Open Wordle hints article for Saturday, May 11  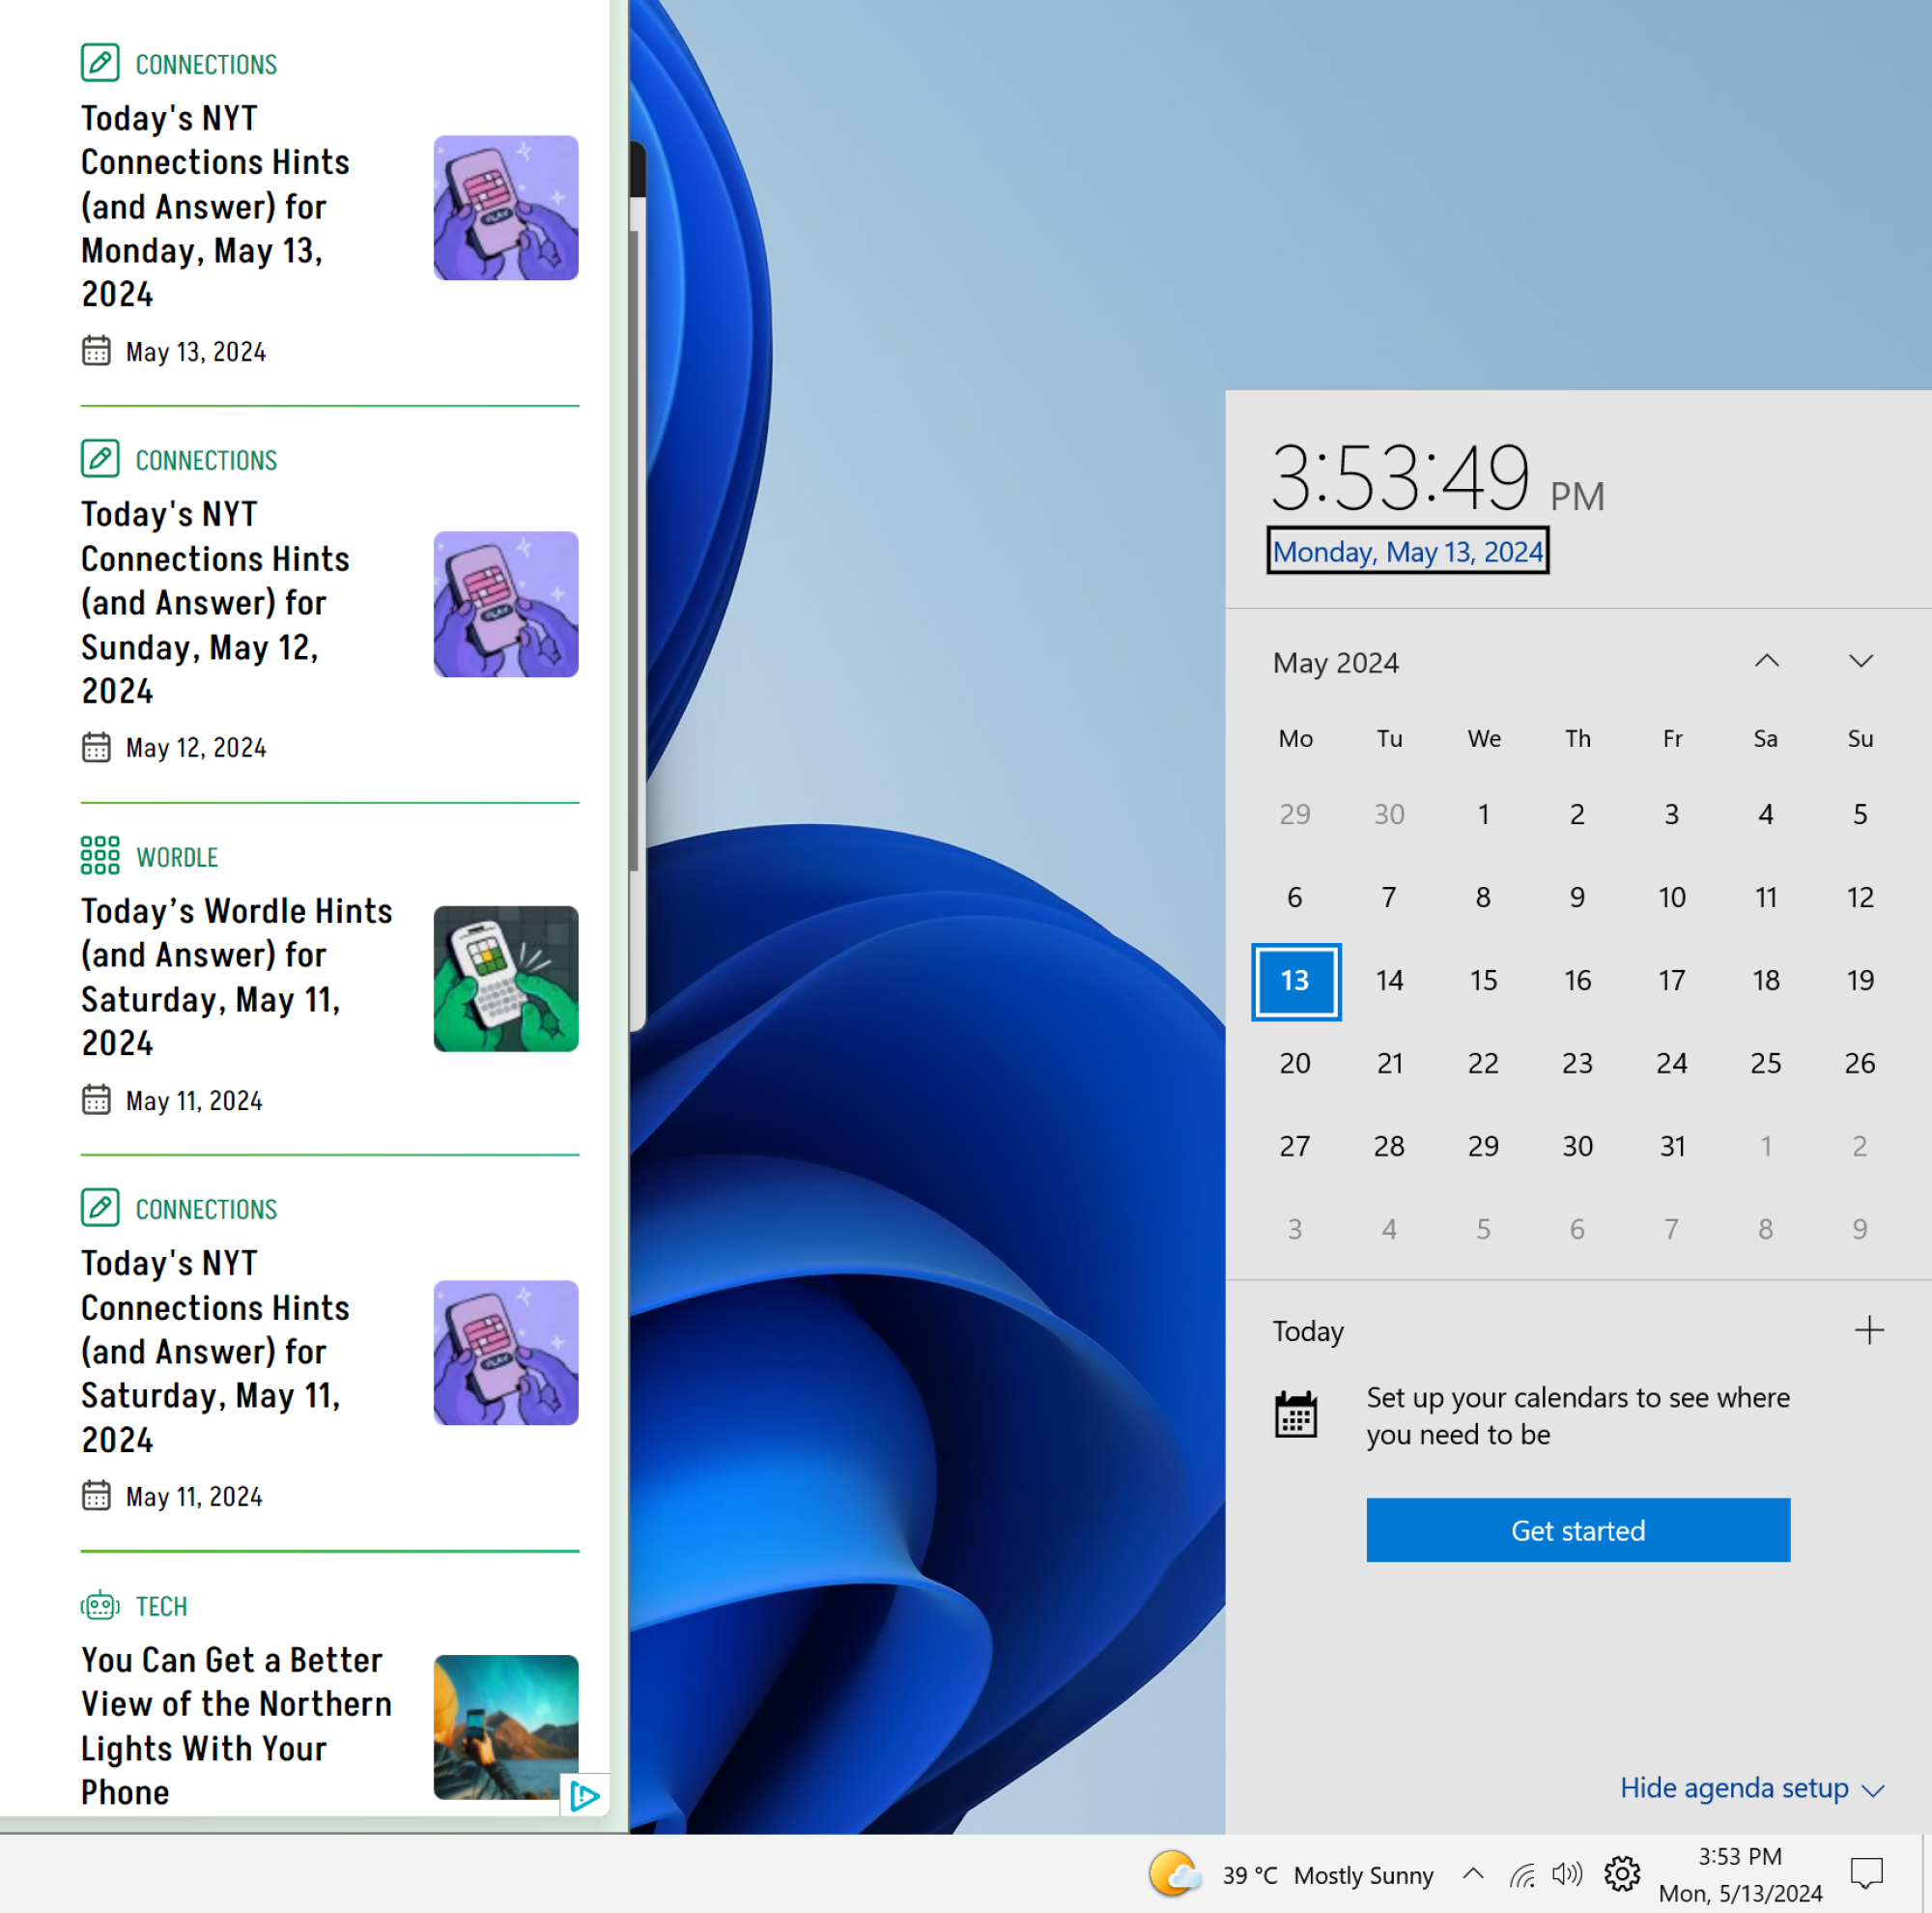click(x=237, y=976)
